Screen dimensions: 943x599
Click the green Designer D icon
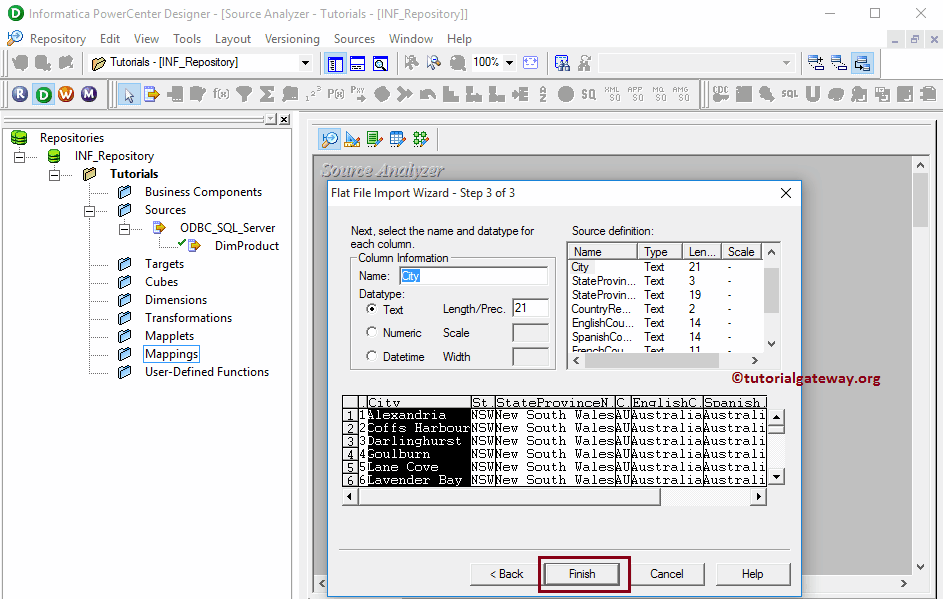[x=43, y=94]
